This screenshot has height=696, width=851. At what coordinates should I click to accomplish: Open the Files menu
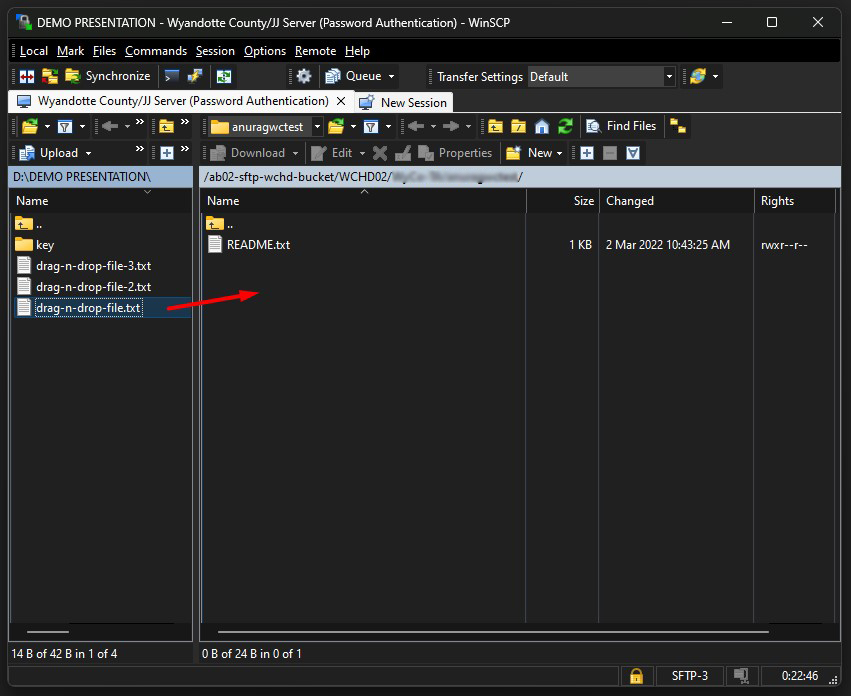pyautogui.click(x=104, y=51)
